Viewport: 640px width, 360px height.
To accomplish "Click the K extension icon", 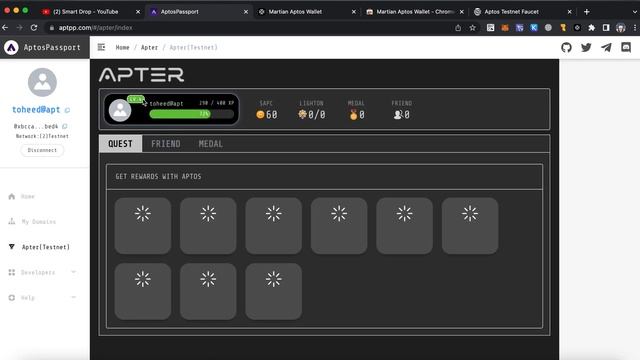I will coord(534,28).
